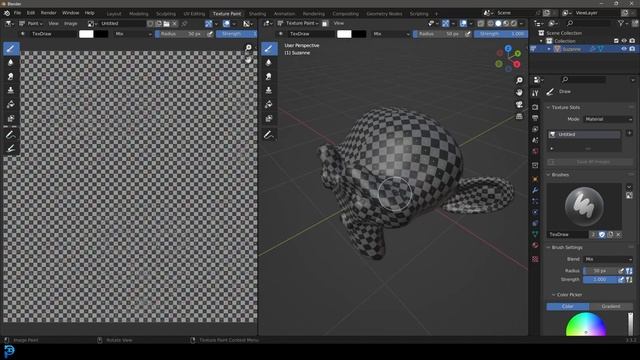Select the Mask tool in Image Editor
Viewport: 640px width, 360px height.
pyautogui.click(x=11, y=118)
